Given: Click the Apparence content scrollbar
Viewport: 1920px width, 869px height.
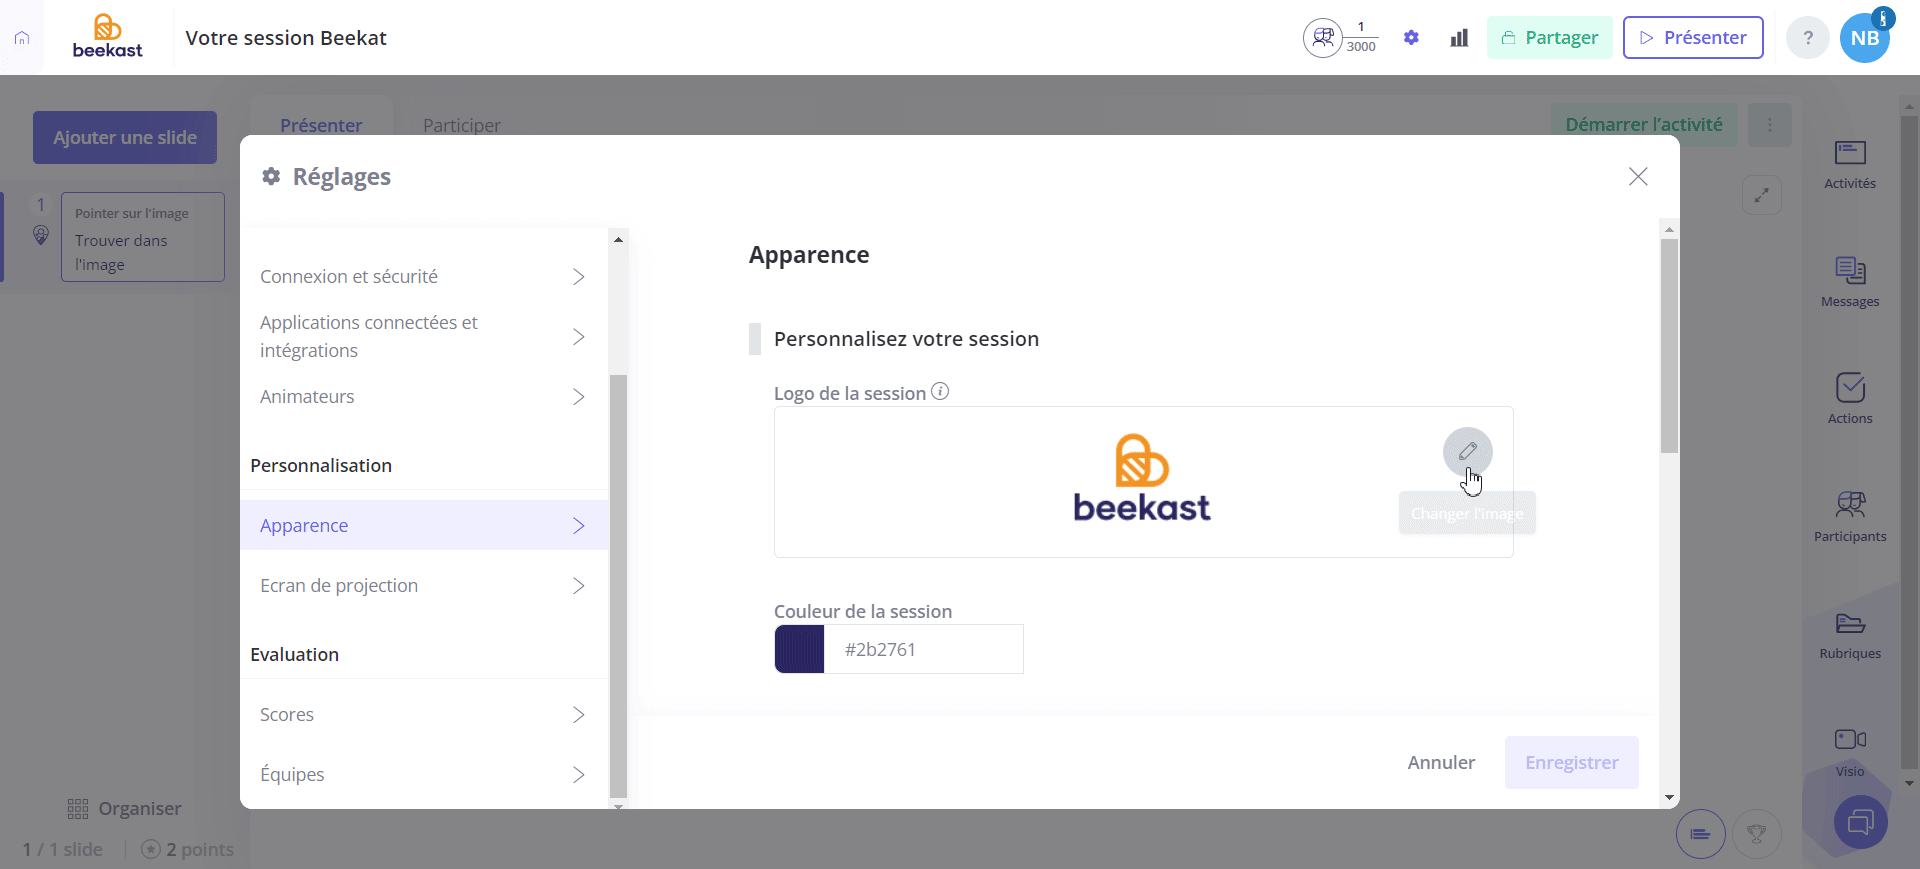Looking at the screenshot, I should click(1669, 346).
